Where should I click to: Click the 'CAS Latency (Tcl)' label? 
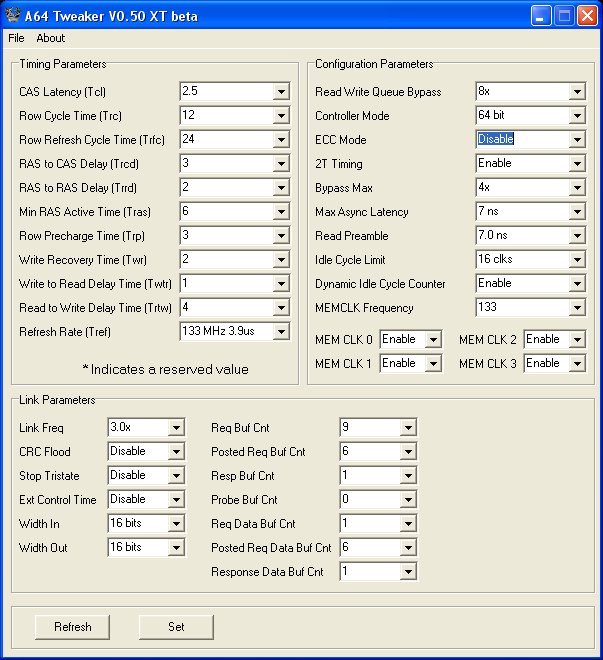(x=62, y=92)
